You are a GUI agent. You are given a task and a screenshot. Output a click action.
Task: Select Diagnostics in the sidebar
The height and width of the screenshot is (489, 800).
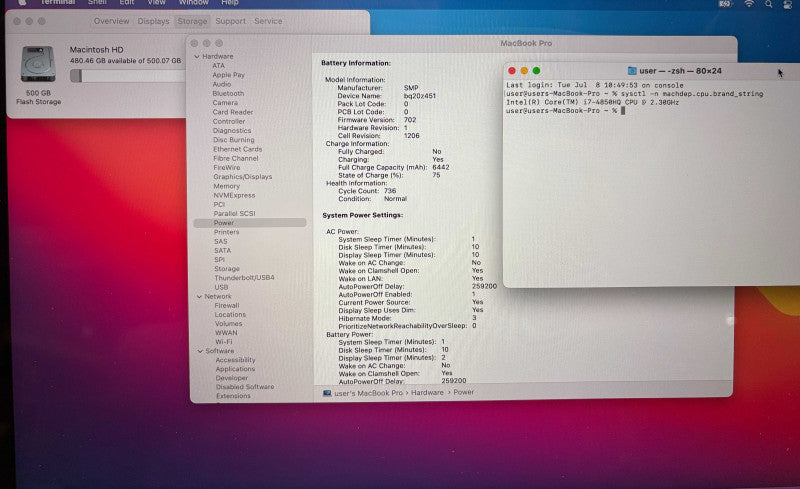click(x=232, y=130)
